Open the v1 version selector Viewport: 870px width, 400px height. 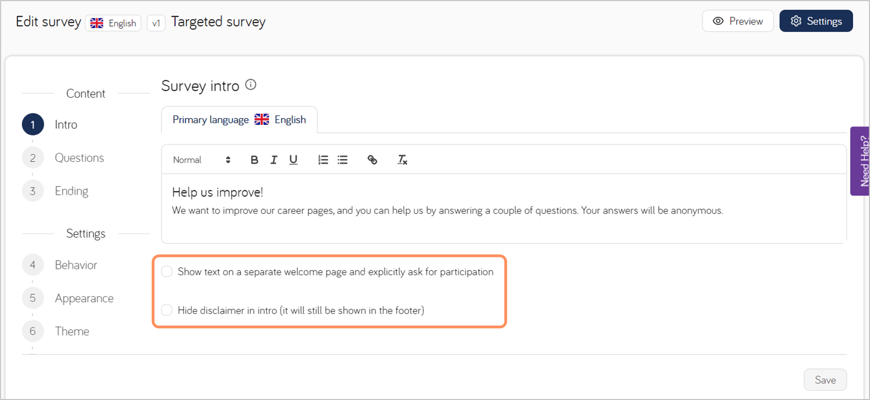tap(156, 22)
